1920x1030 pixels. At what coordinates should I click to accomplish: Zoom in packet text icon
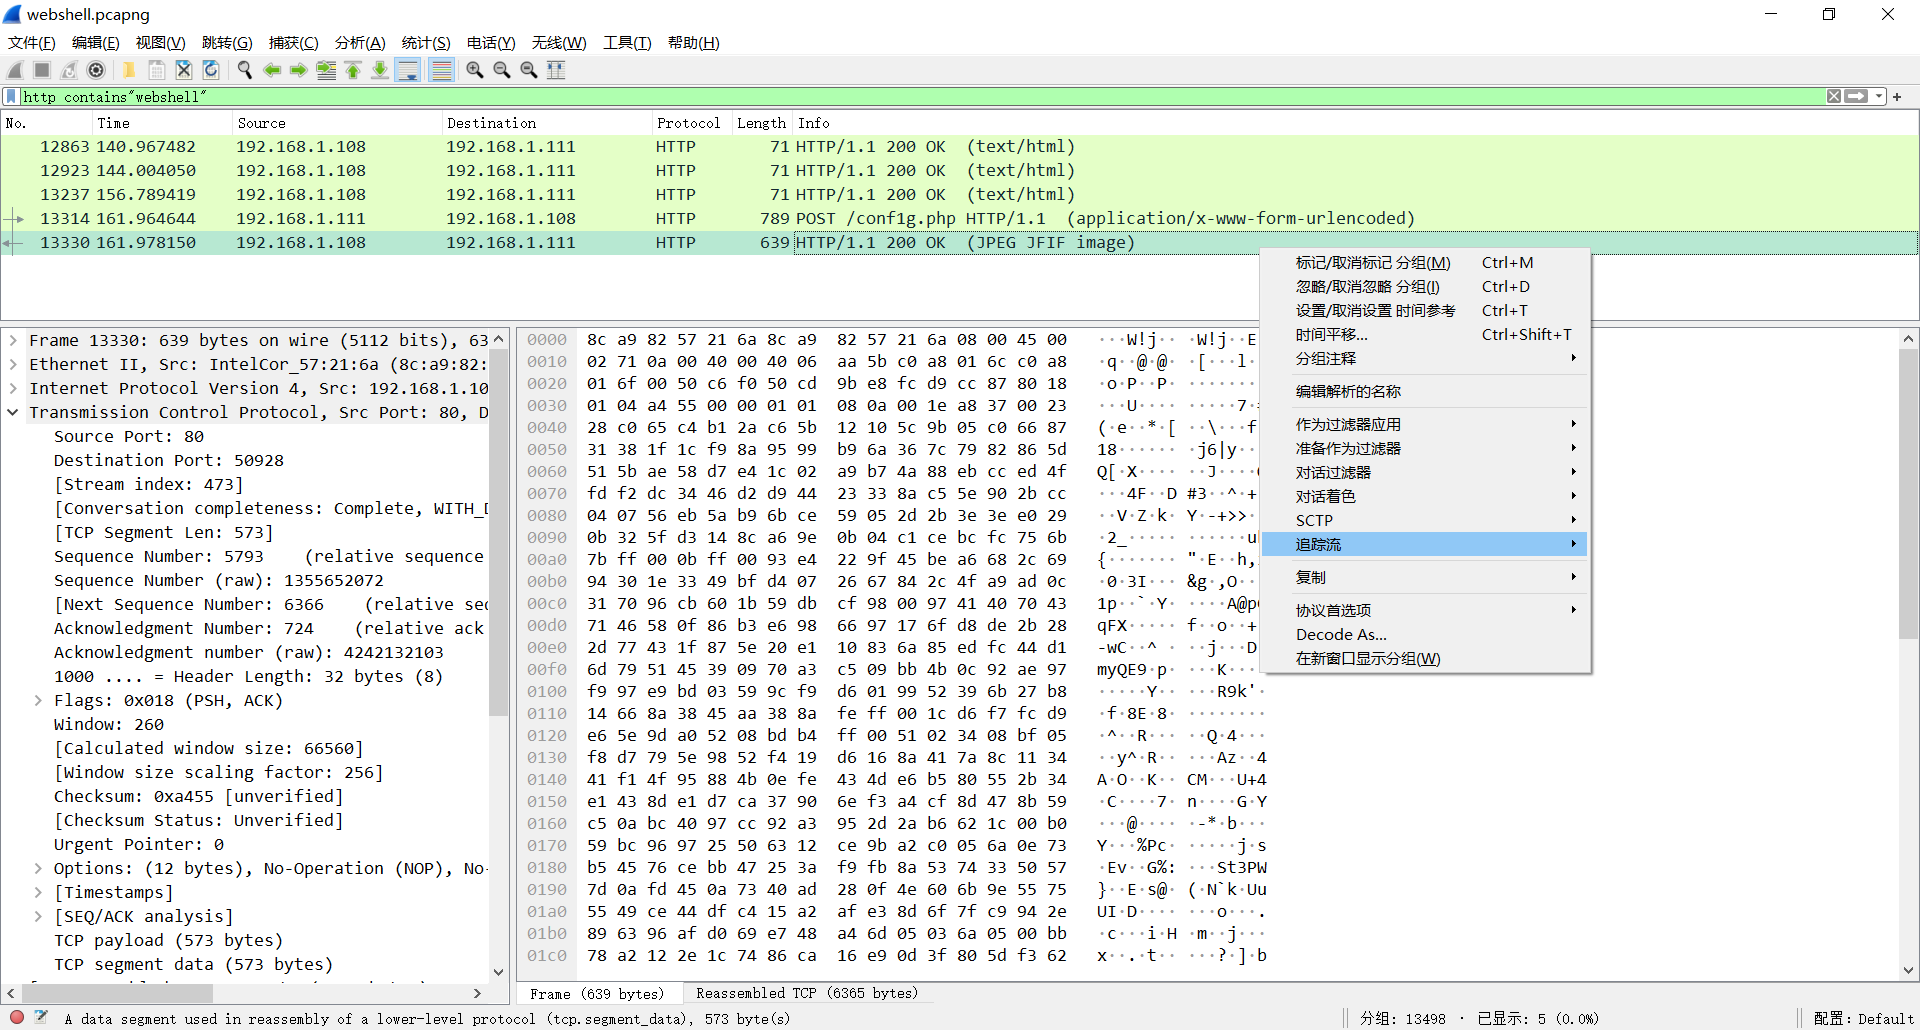[x=475, y=70]
